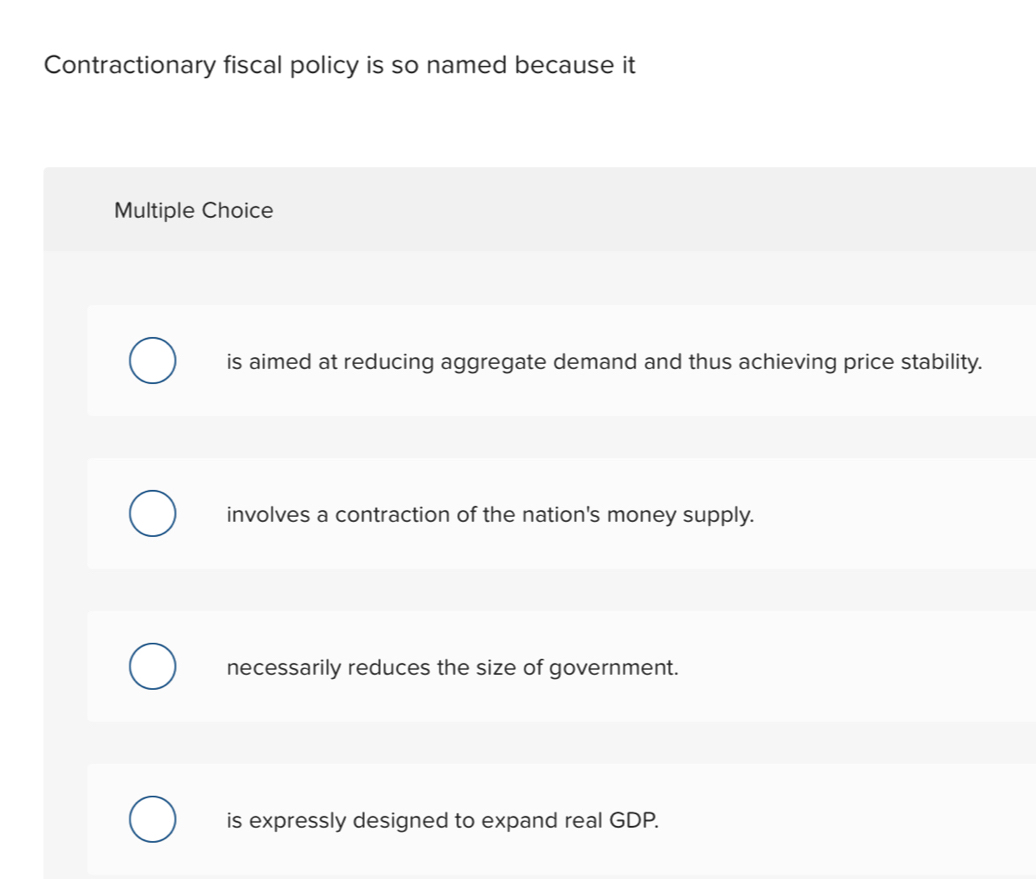The width and height of the screenshot is (1036, 879).
Task: Click the word 'government' in the third option
Action: click(x=613, y=668)
